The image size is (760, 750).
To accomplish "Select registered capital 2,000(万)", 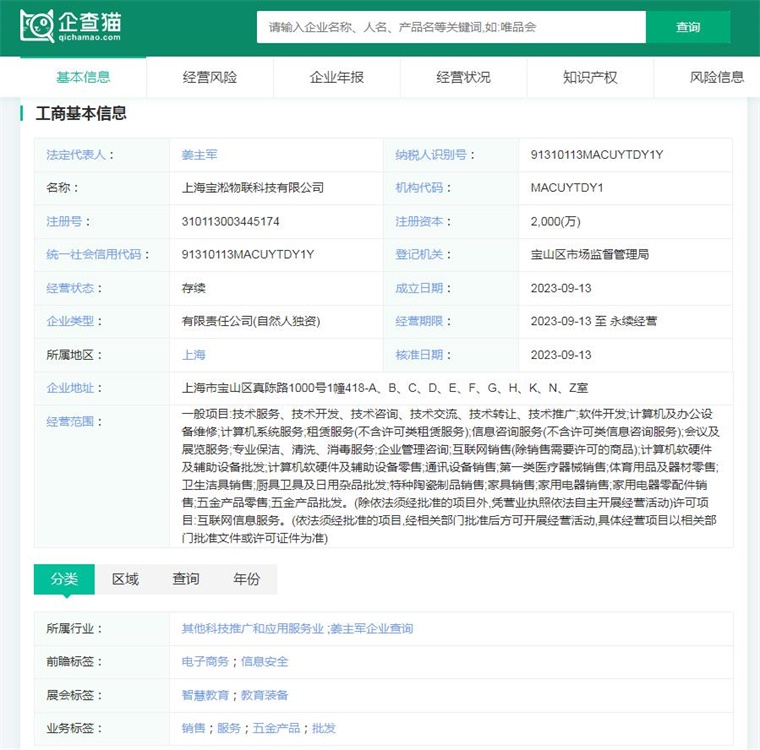I will click(x=555, y=222).
